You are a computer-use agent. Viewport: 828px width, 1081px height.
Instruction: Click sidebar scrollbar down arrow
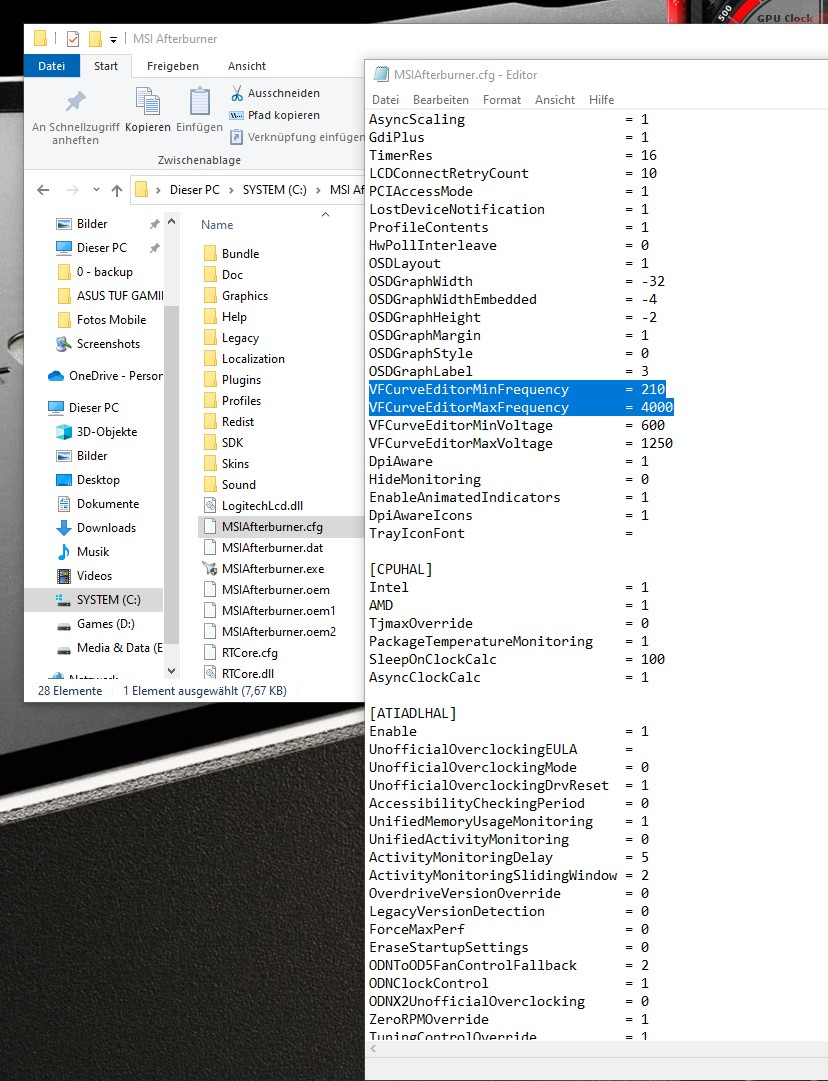coord(172,670)
